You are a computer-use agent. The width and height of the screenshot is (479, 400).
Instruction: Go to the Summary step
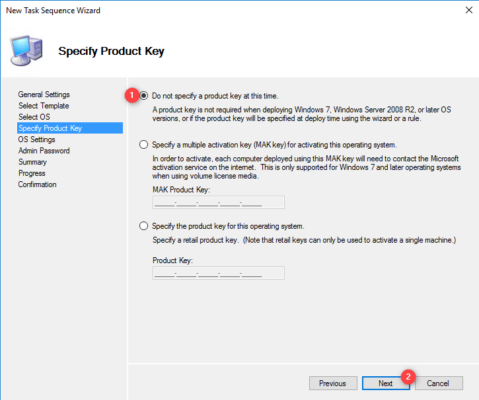pos(32,162)
